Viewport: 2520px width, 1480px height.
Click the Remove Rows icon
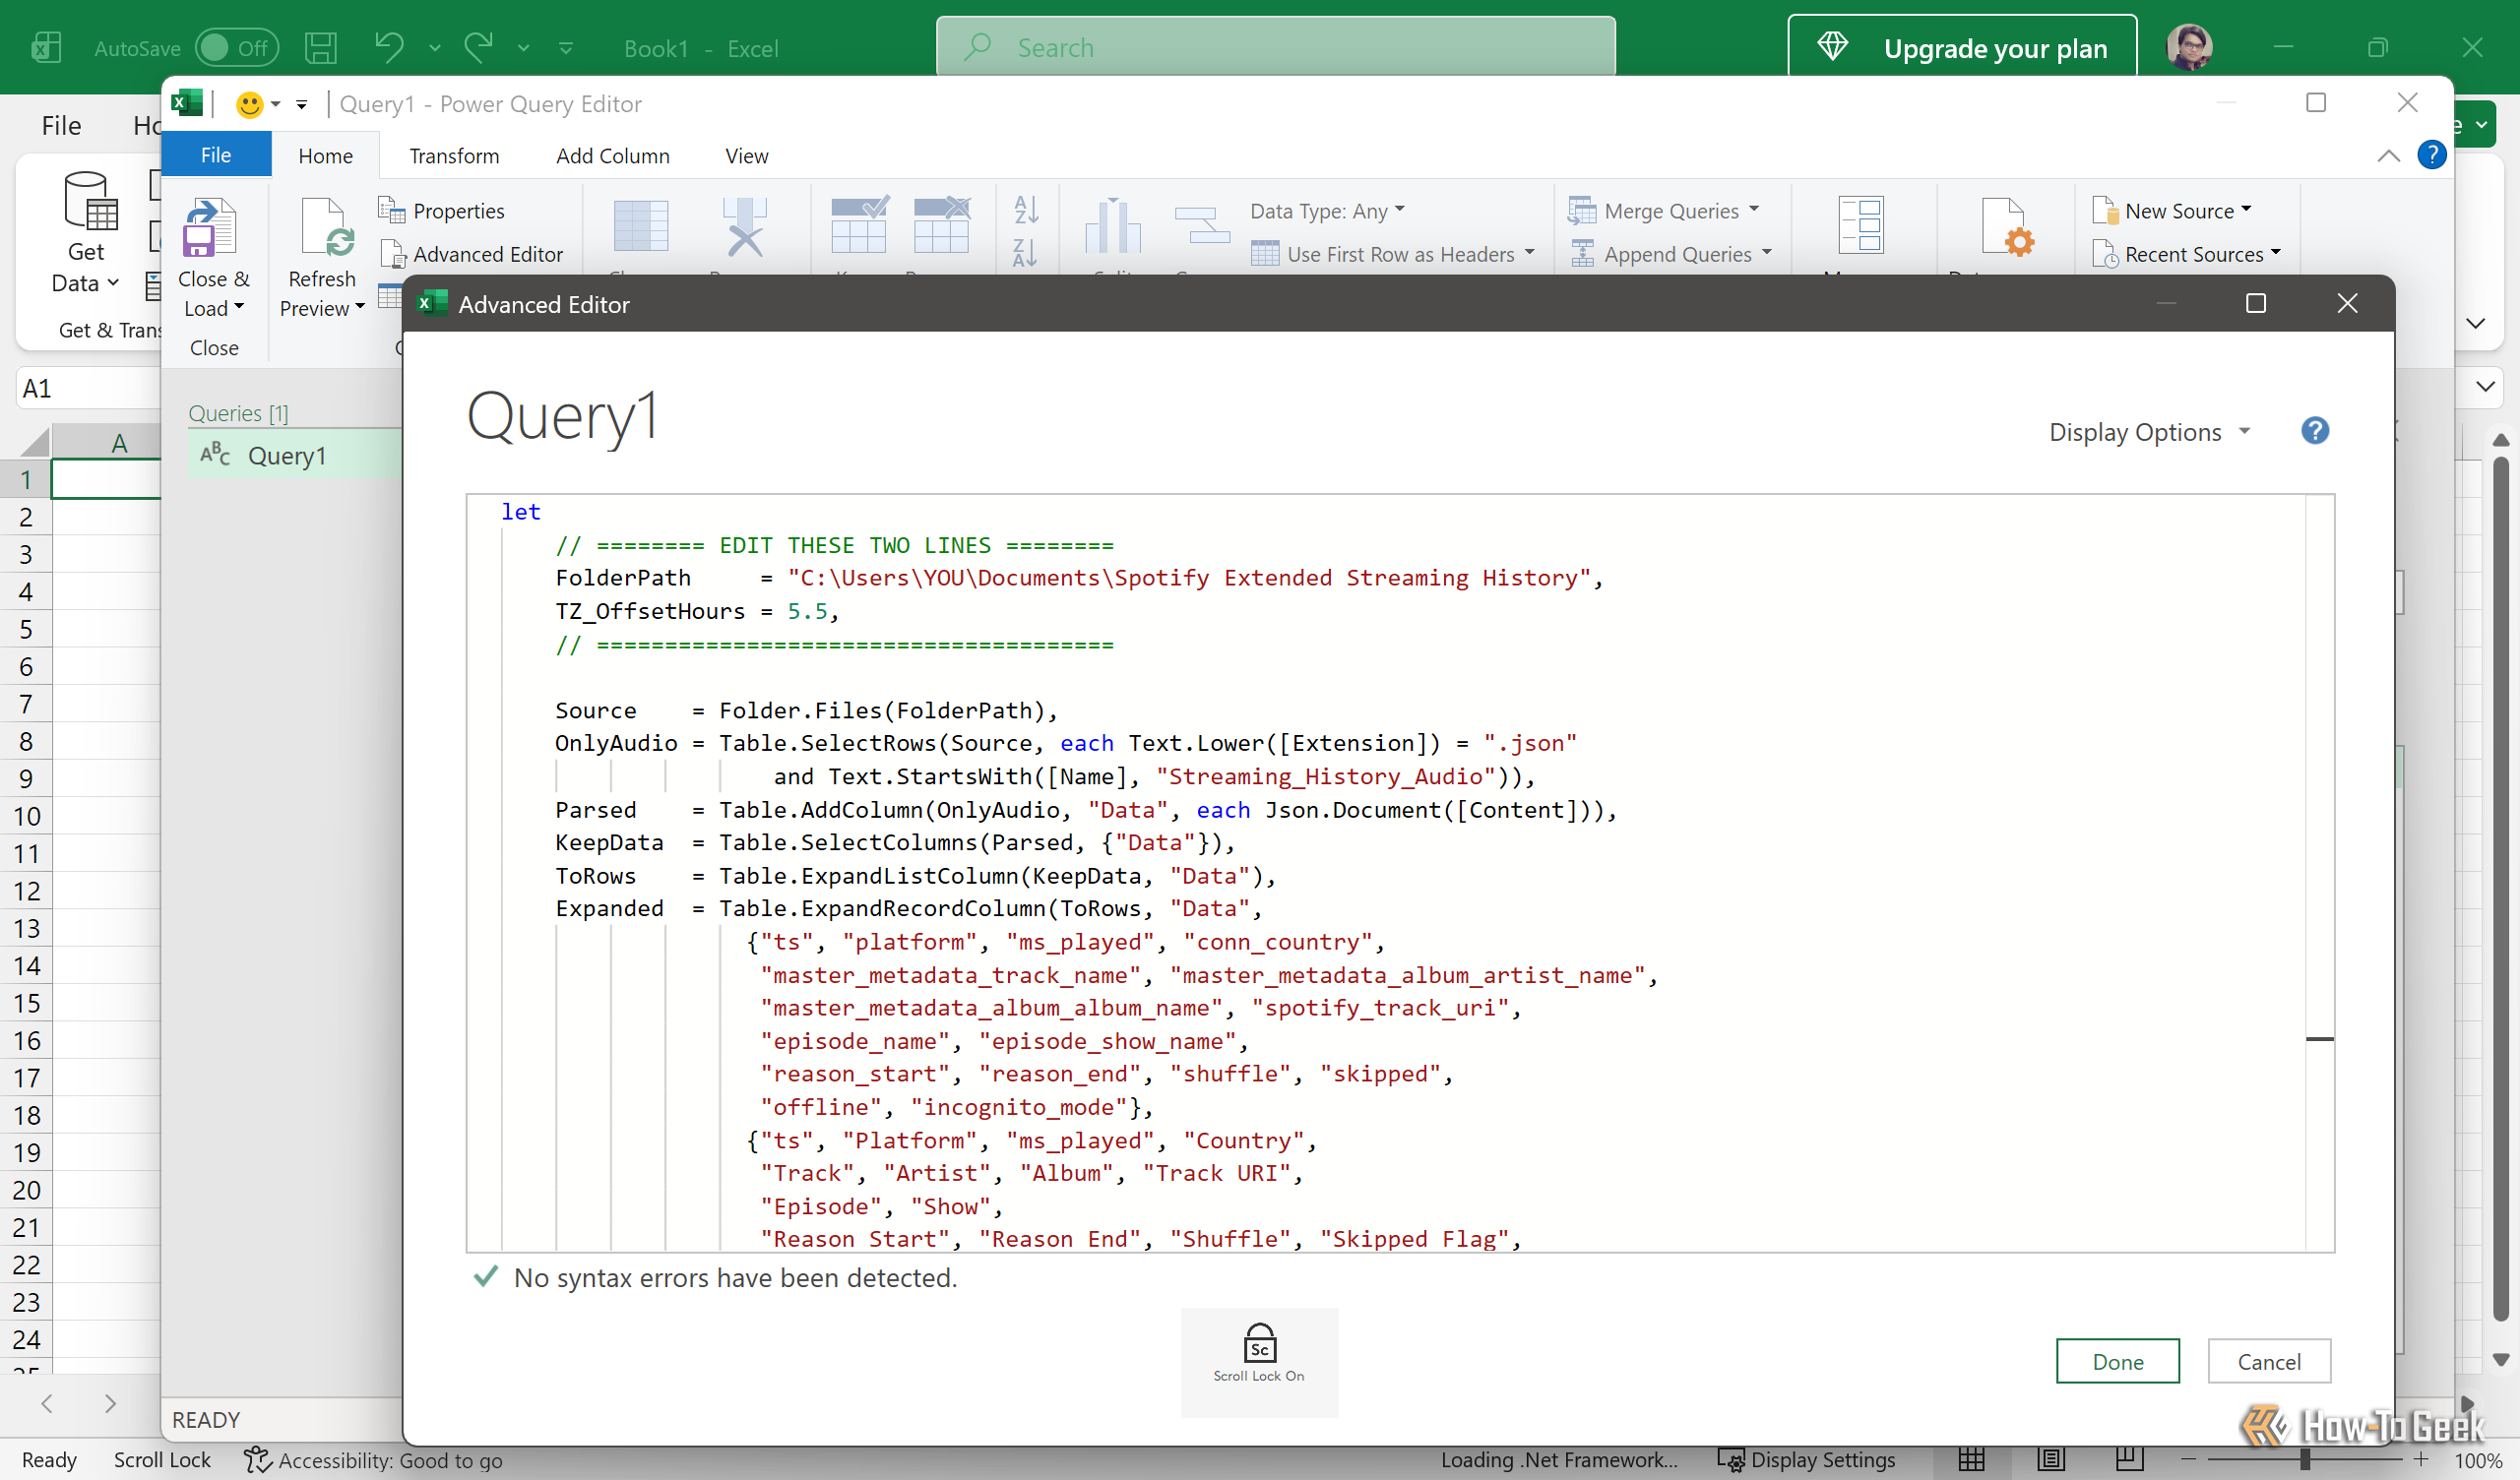941,224
